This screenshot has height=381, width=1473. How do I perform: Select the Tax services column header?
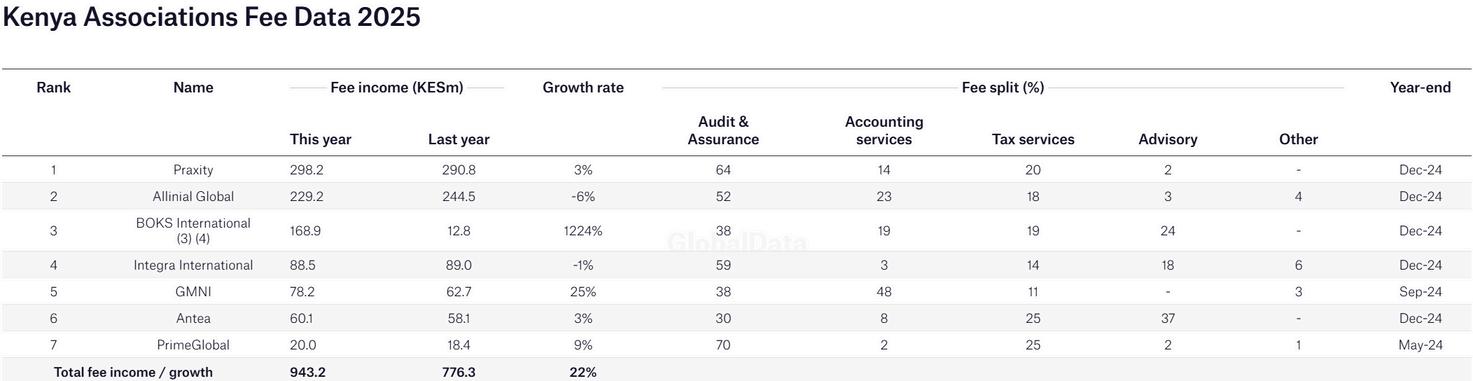click(1033, 140)
